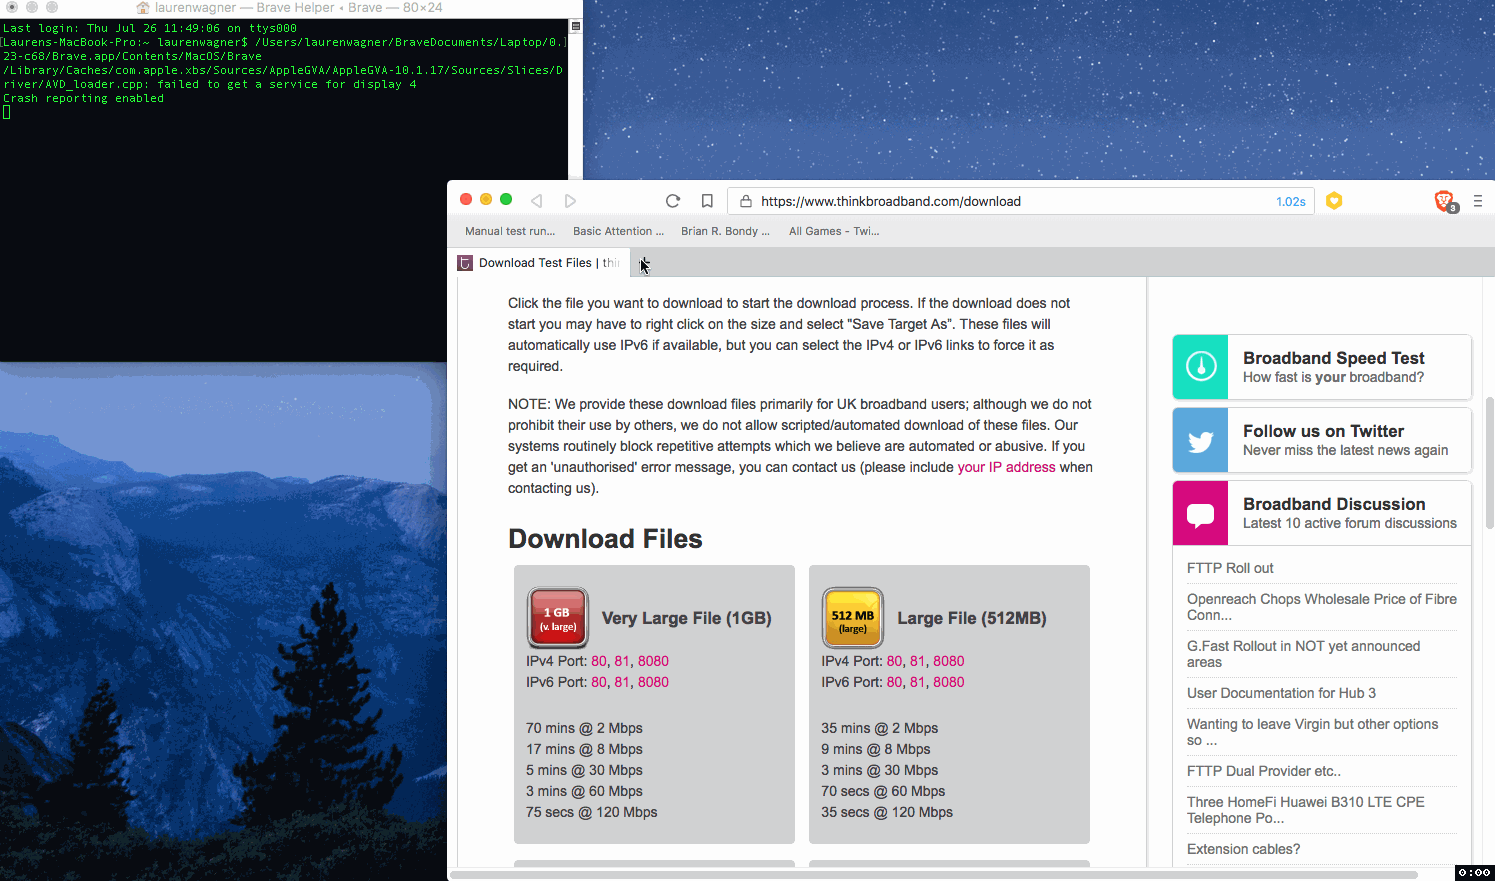Click the yellow hexagon Brave Payments icon
The width and height of the screenshot is (1495, 881).
(x=1334, y=201)
